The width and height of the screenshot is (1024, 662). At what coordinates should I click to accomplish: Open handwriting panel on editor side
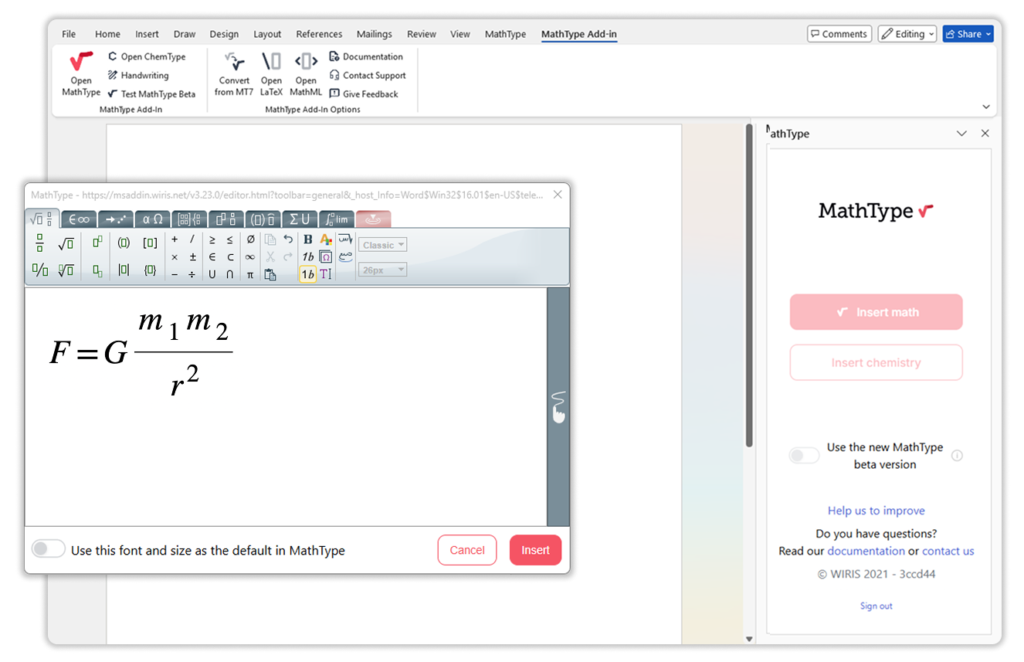(558, 406)
